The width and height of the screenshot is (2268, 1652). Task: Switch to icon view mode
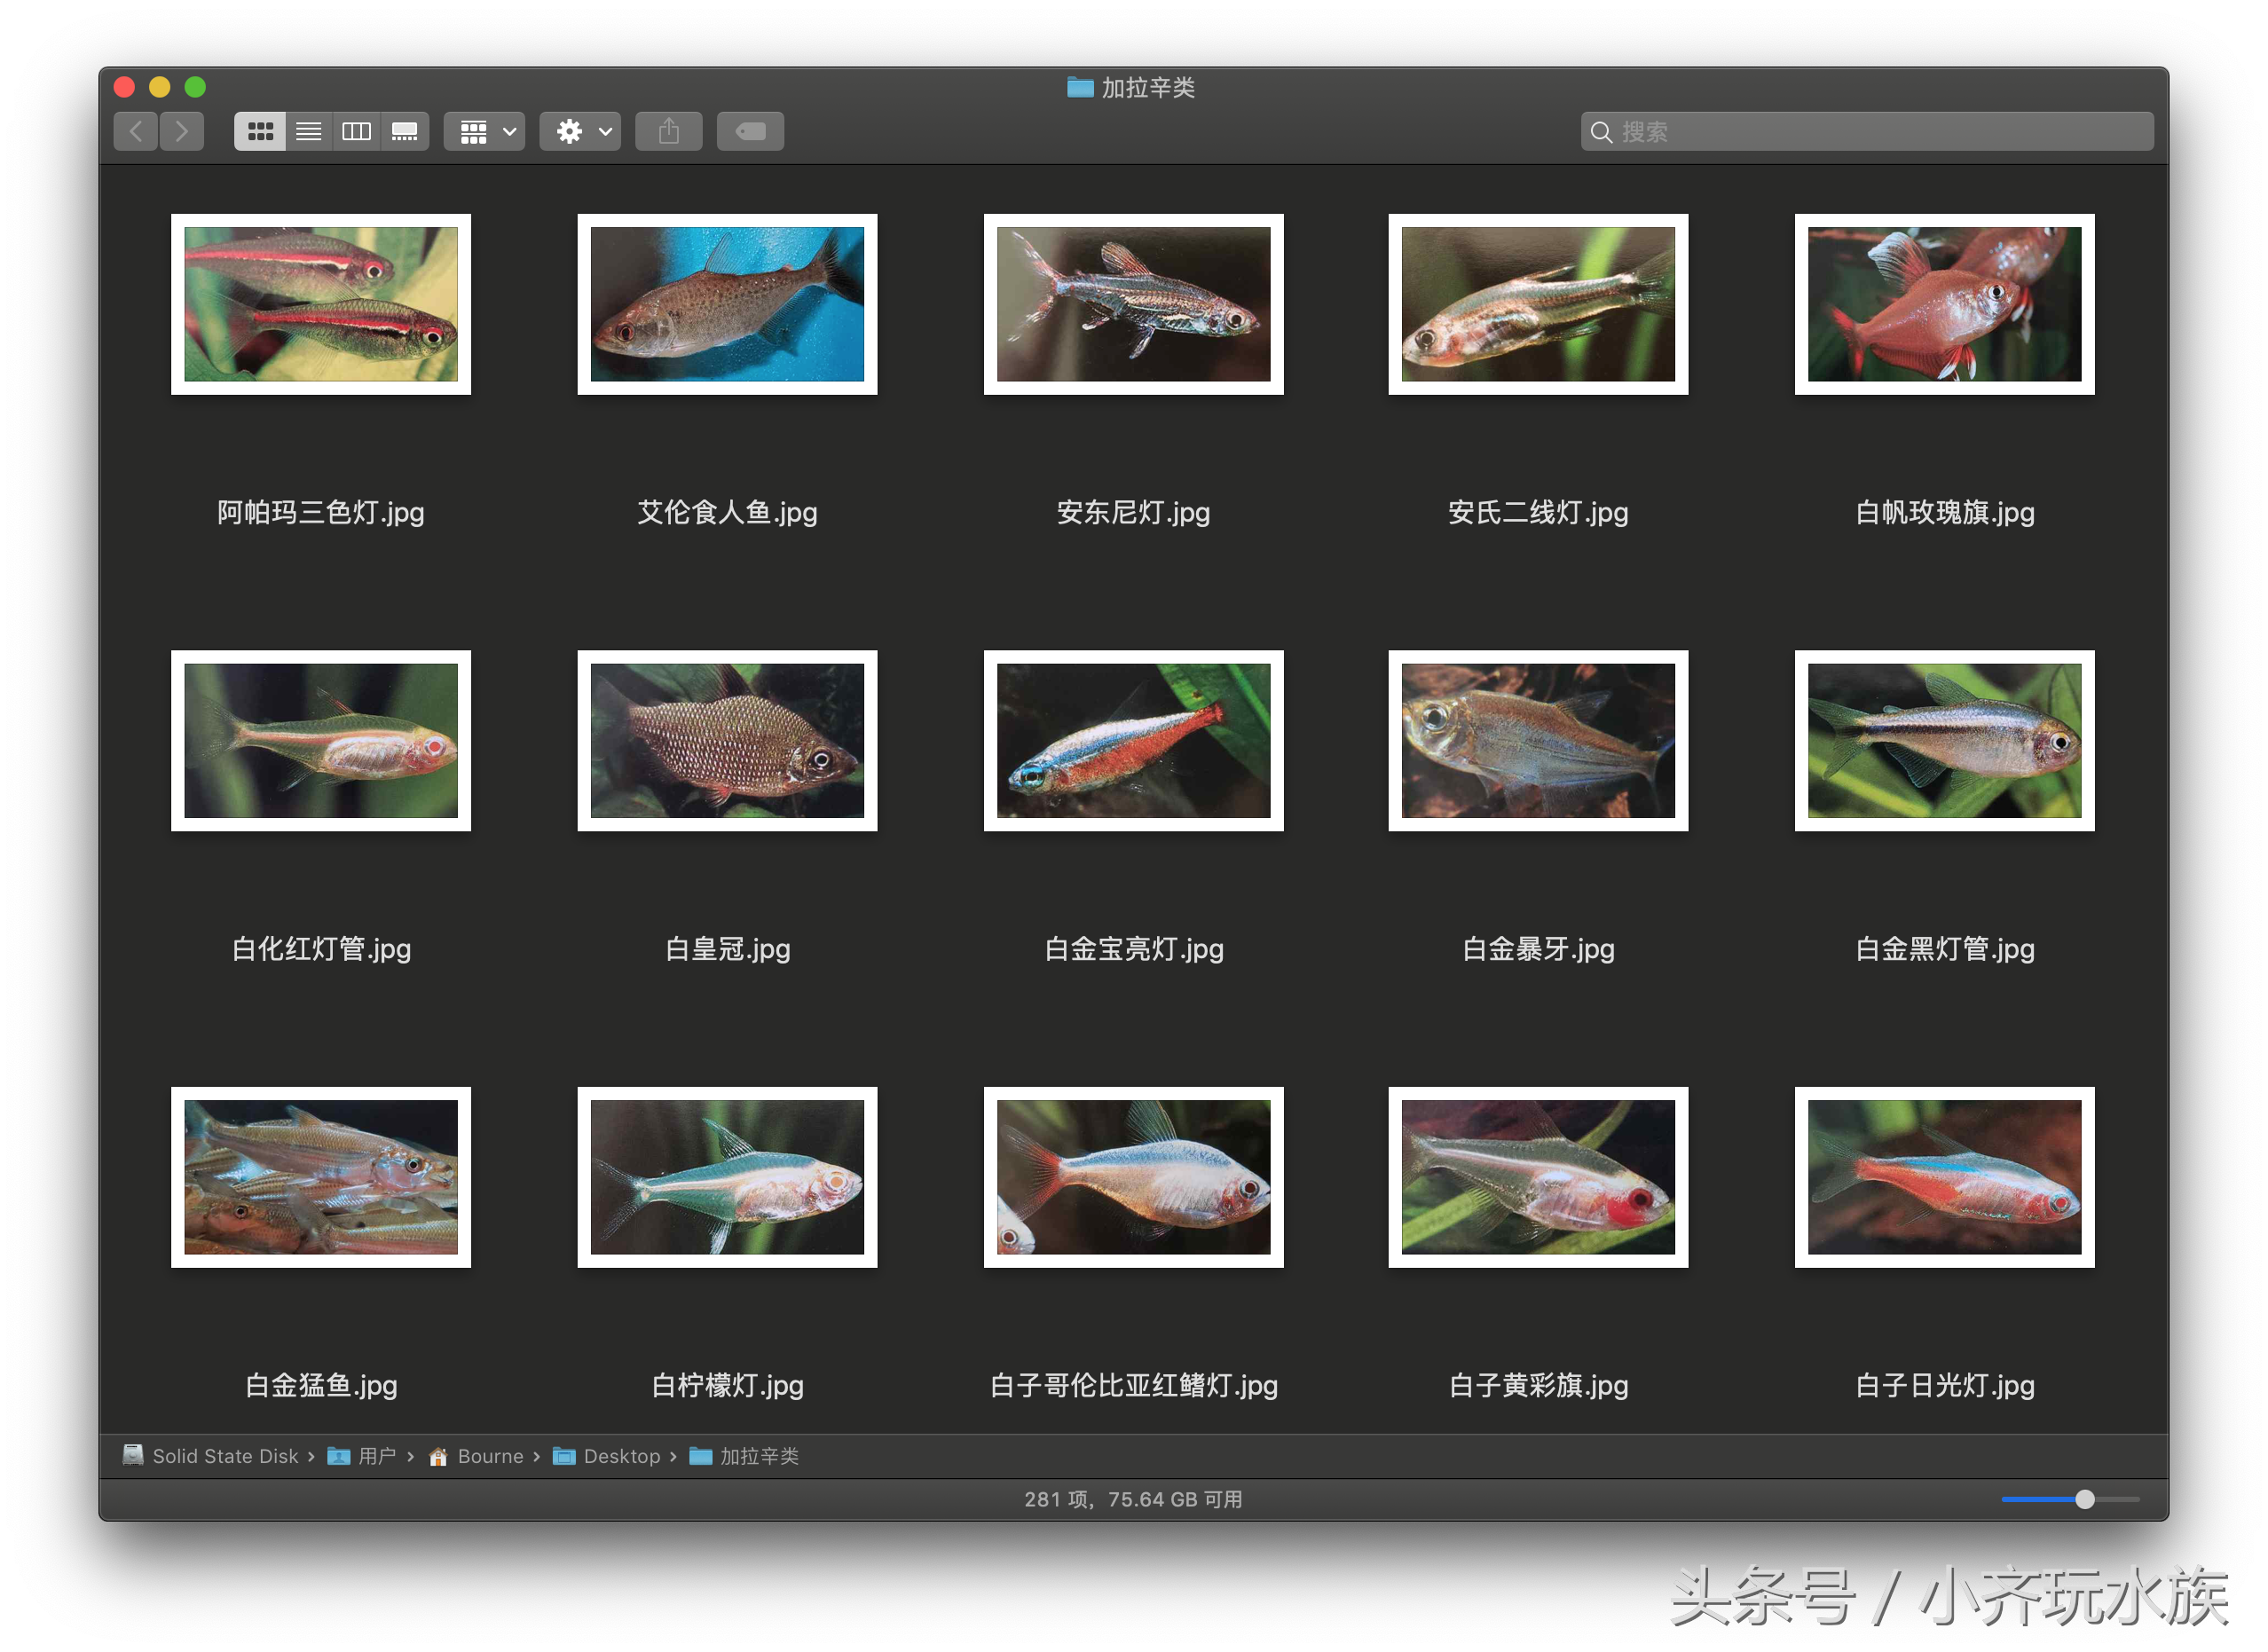(260, 131)
